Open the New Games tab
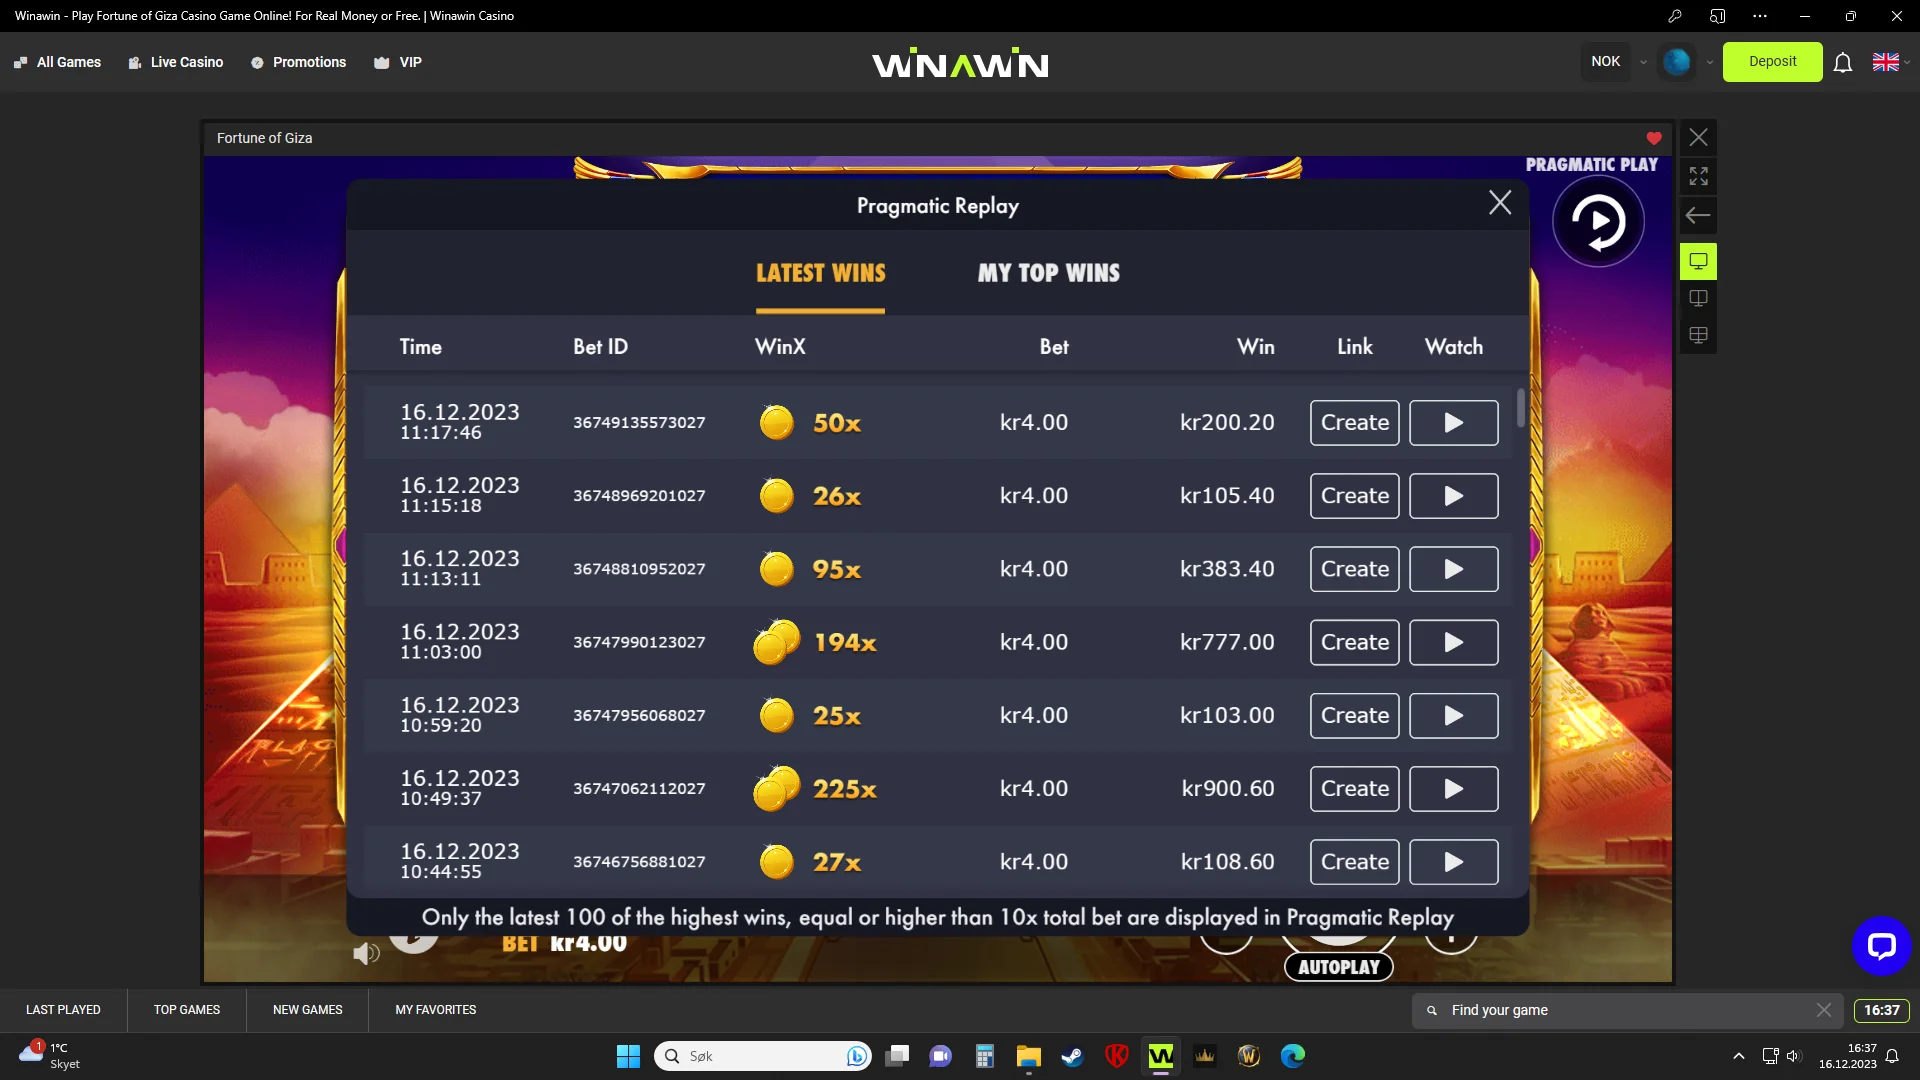Viewport: 1920px width, 1080px height. 308,1010
